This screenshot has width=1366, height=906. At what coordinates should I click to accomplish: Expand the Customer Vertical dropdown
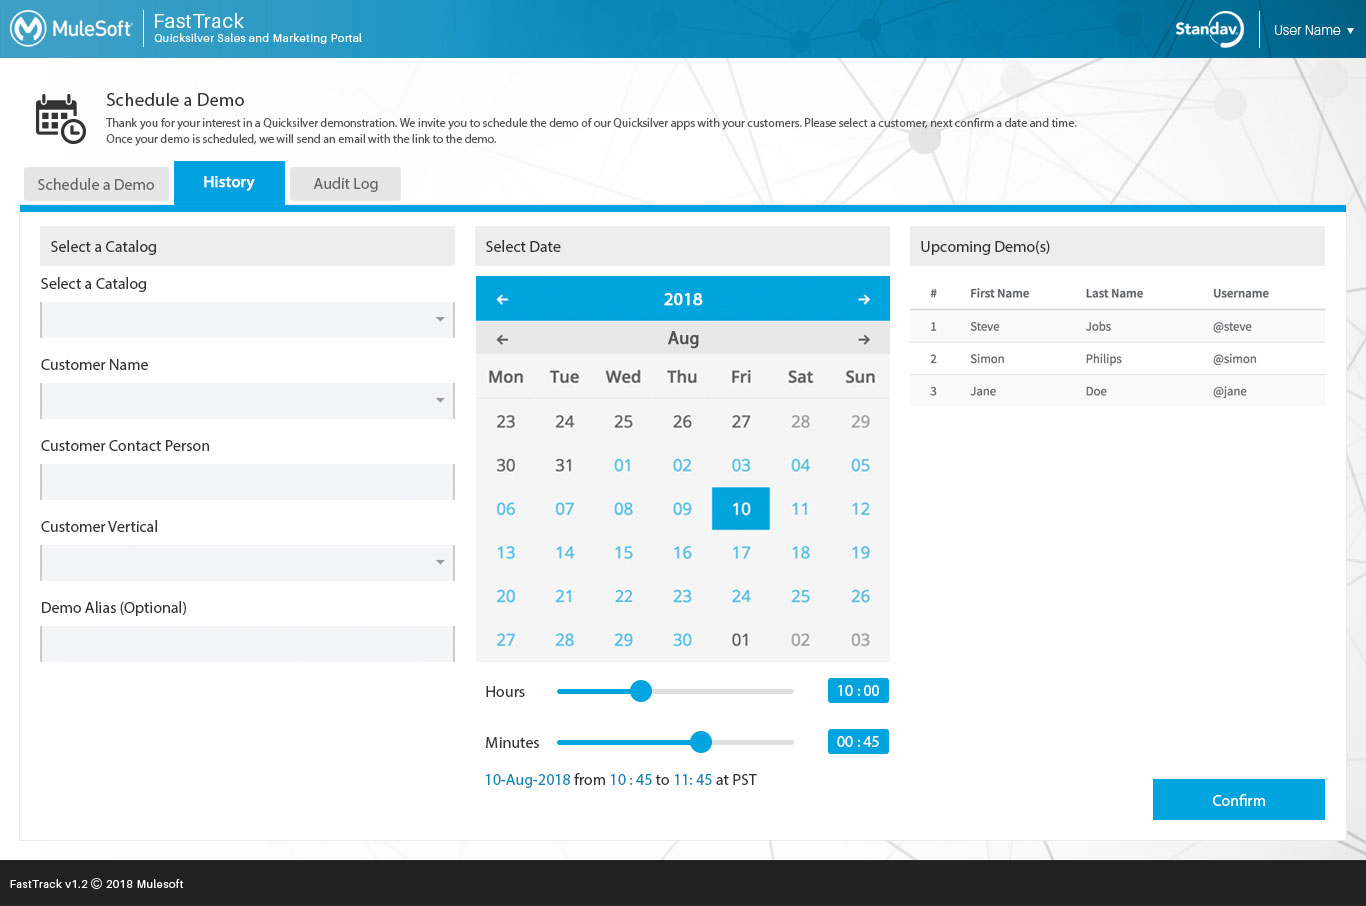point(247,563)
